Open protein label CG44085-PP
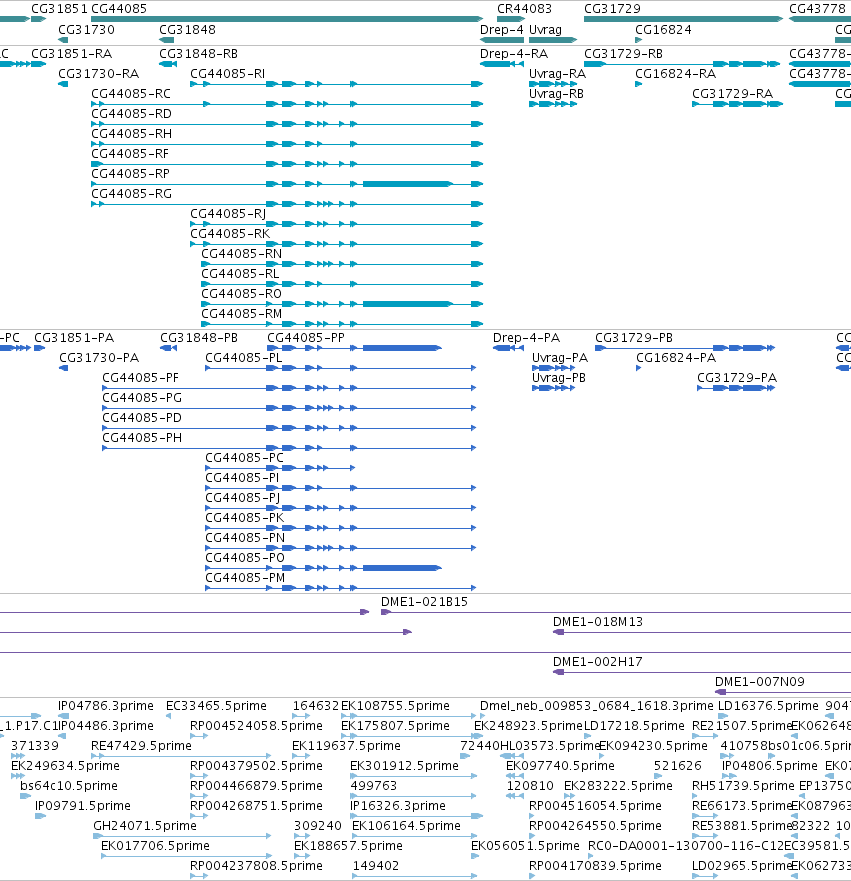 [x=306, y=338]
